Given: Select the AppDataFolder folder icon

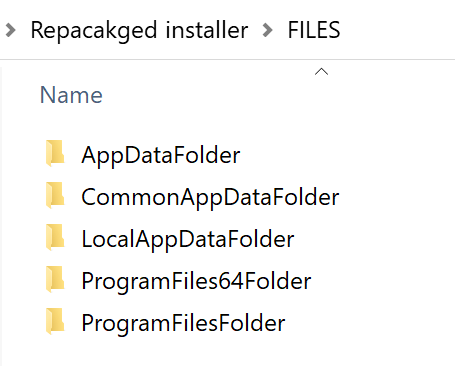Looking at the screenshot, I should [x=55, y=153].
